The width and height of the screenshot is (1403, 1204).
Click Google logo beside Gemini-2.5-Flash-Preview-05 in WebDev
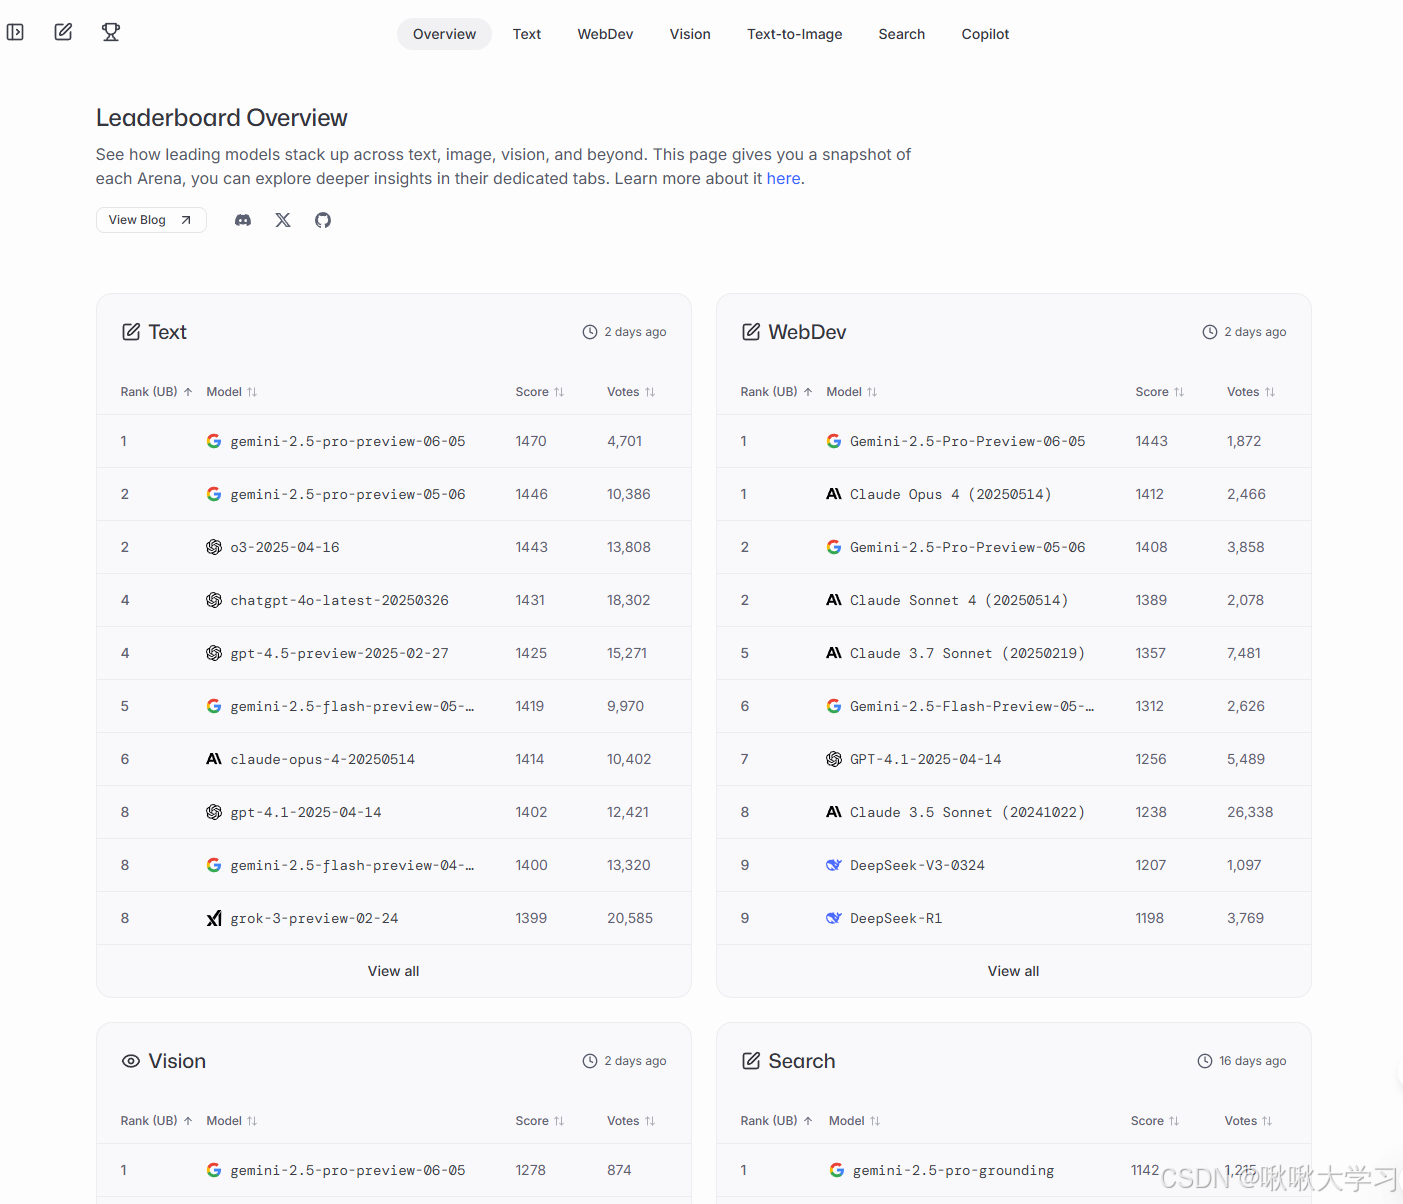click(834, 706)
